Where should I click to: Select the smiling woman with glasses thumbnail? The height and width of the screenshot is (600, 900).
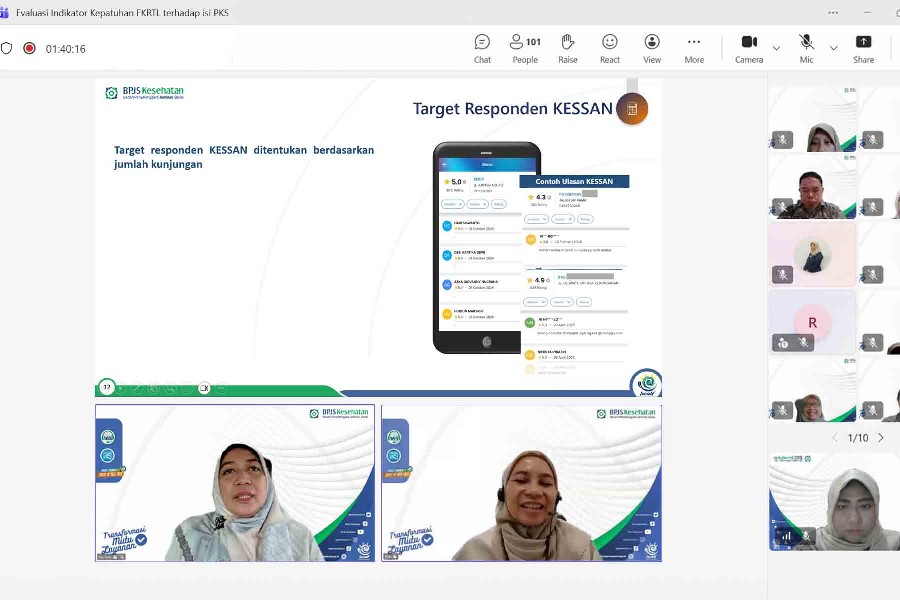point(812,389)
